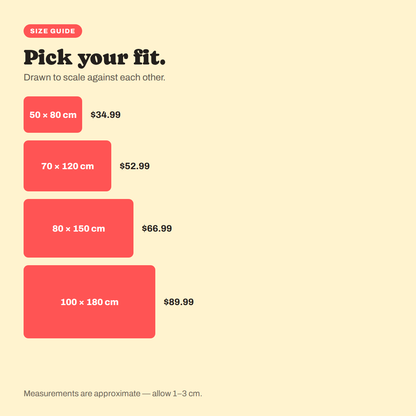Click the word SIZE in the red badge
Screen dimensions: 416x416
pos(39,31)
